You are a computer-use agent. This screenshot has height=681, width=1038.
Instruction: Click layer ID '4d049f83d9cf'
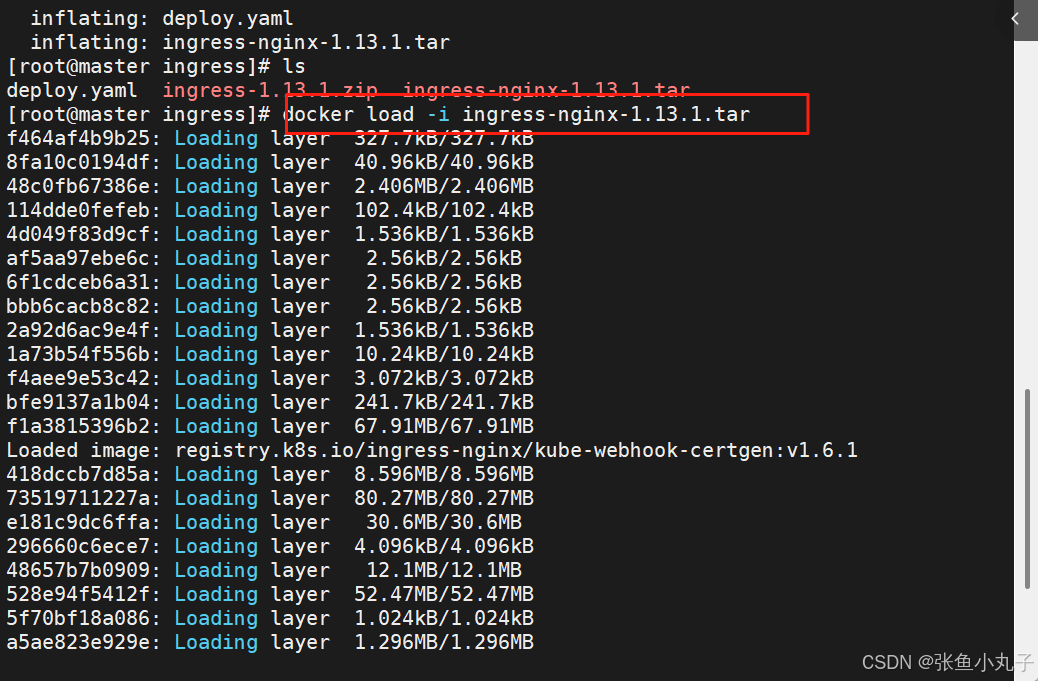pos(78,234)
